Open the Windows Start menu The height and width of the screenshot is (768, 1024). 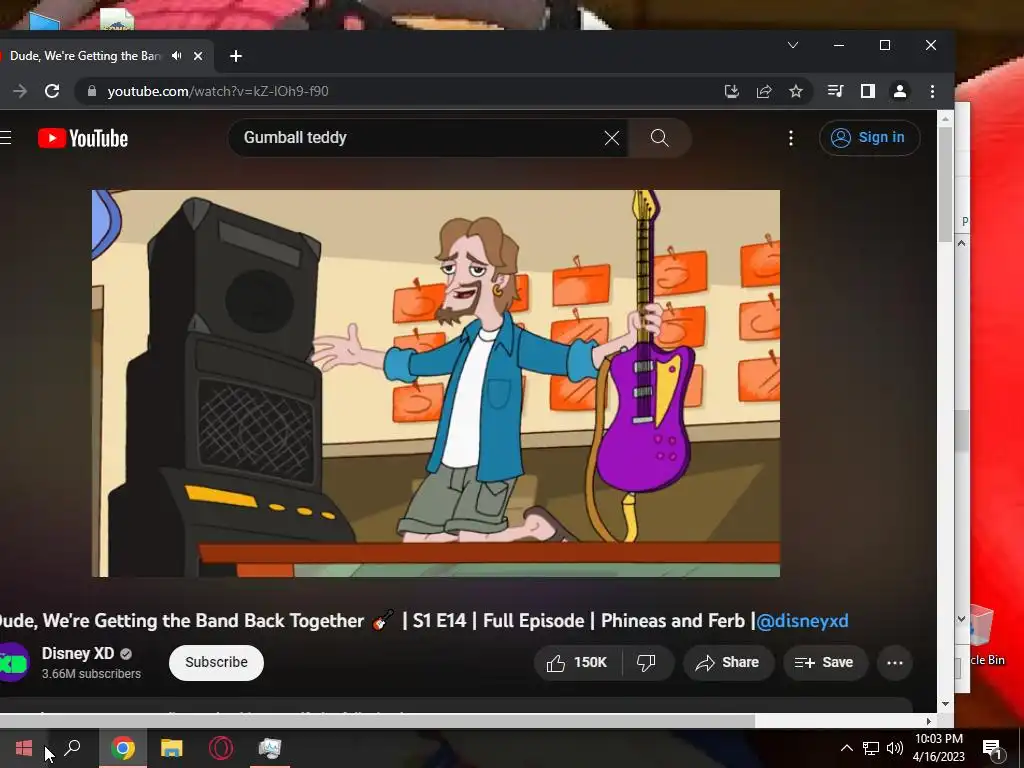[24, 748]
